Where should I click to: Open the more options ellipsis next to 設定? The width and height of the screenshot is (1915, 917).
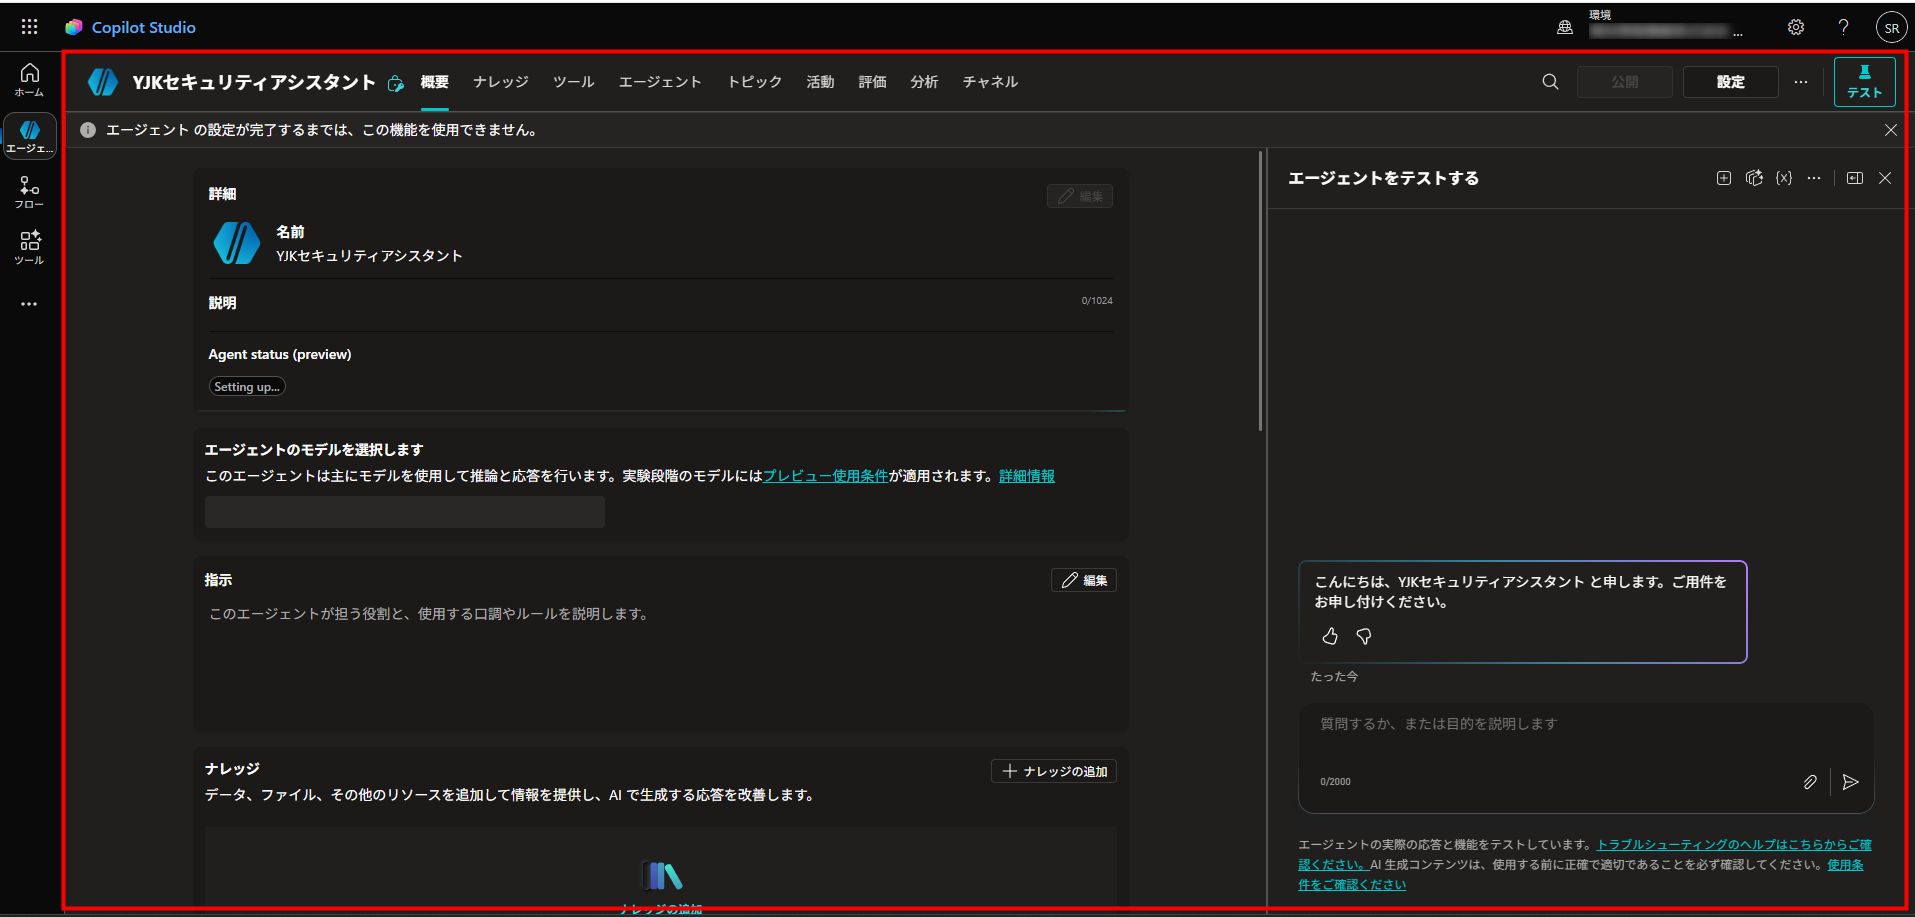(x=1801, y=82)
